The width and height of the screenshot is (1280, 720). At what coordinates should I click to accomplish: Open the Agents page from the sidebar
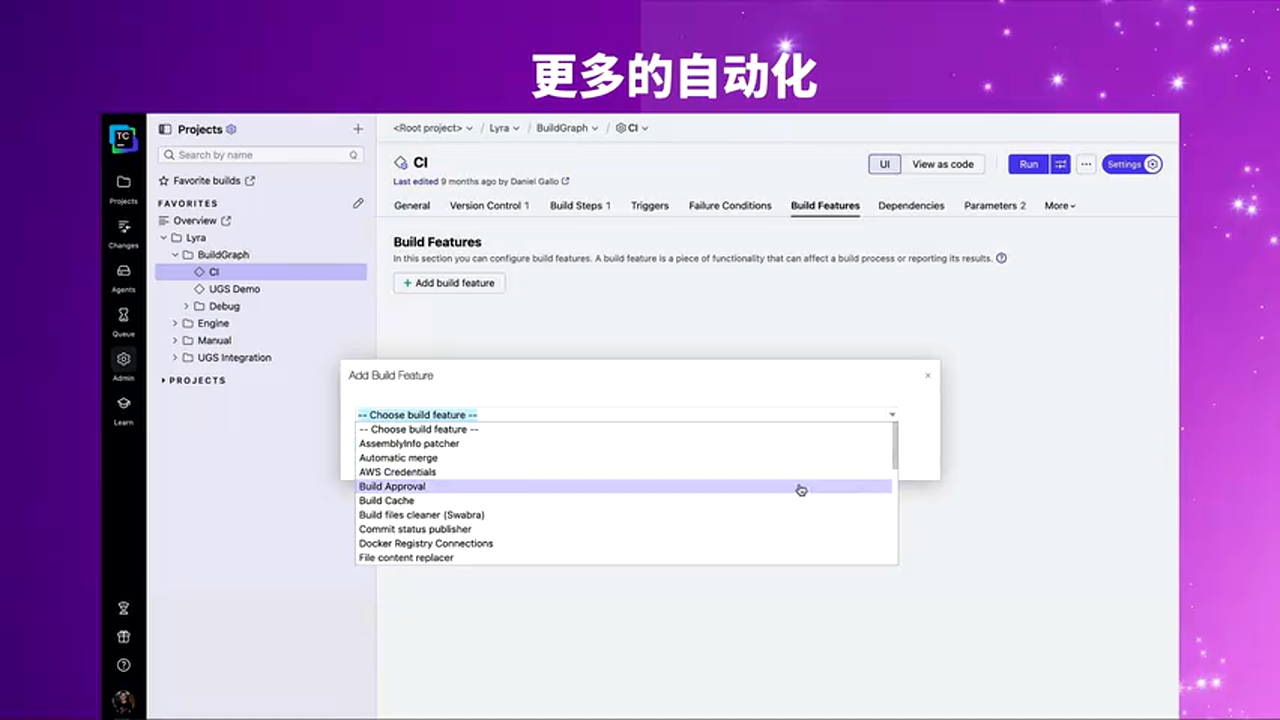point(123,272)
